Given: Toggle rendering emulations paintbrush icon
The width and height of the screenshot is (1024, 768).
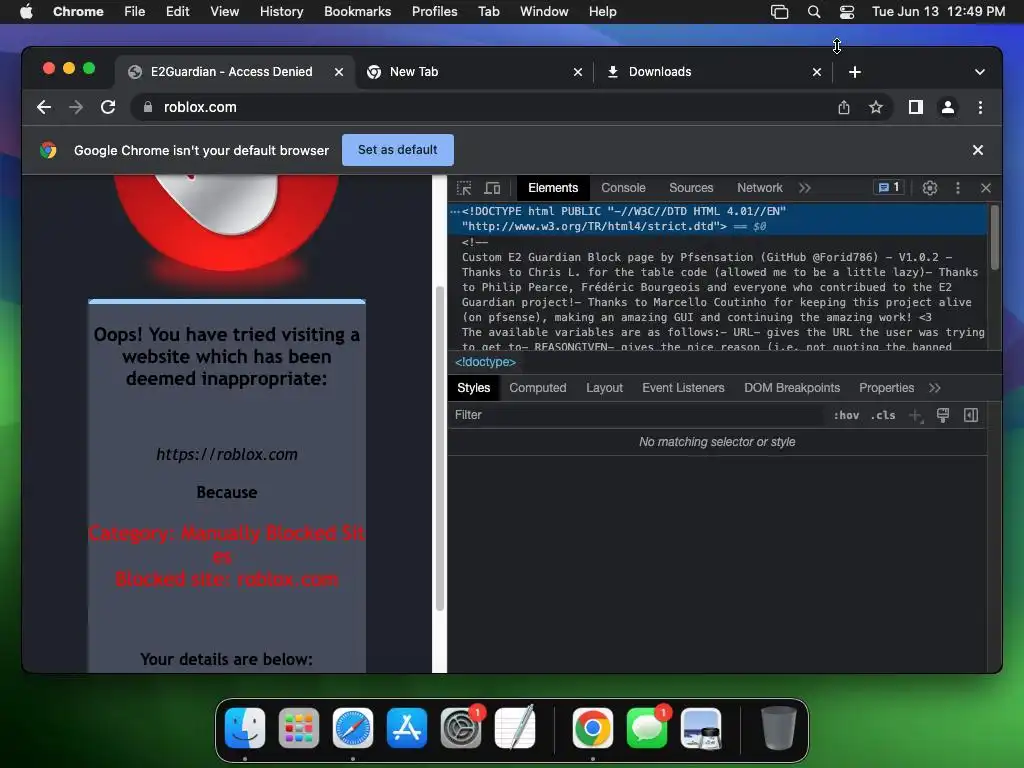Looking at the screenshot, I should pos(942,415).
